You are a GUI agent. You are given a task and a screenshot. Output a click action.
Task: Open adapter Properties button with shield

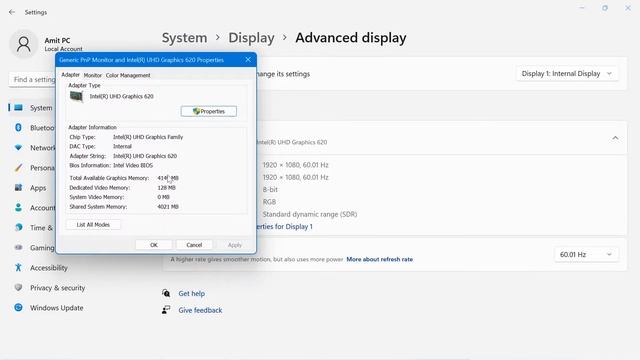(x=209, y=111)
